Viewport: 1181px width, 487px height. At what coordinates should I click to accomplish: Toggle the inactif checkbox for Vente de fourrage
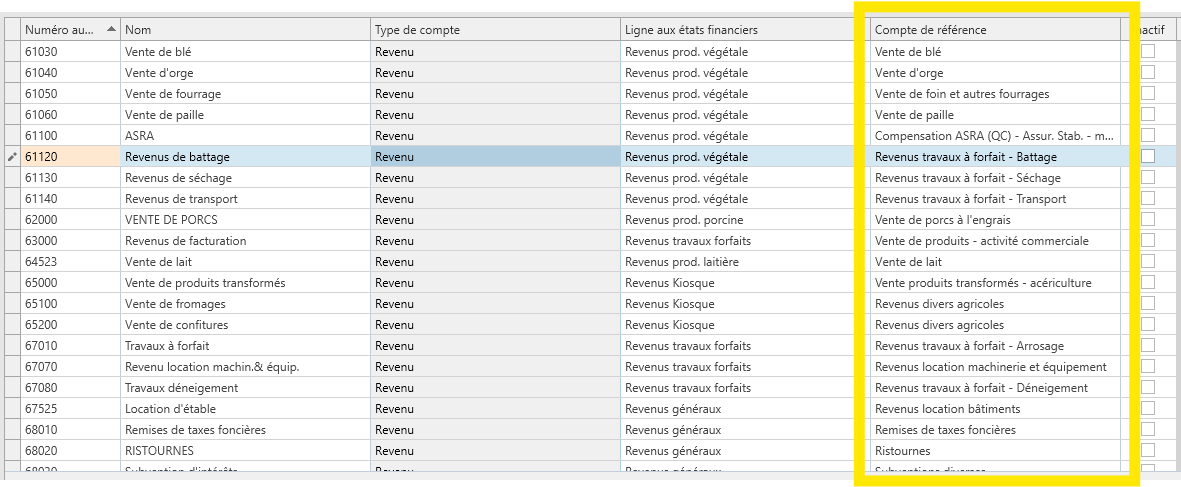click(x=1148, y=93)
